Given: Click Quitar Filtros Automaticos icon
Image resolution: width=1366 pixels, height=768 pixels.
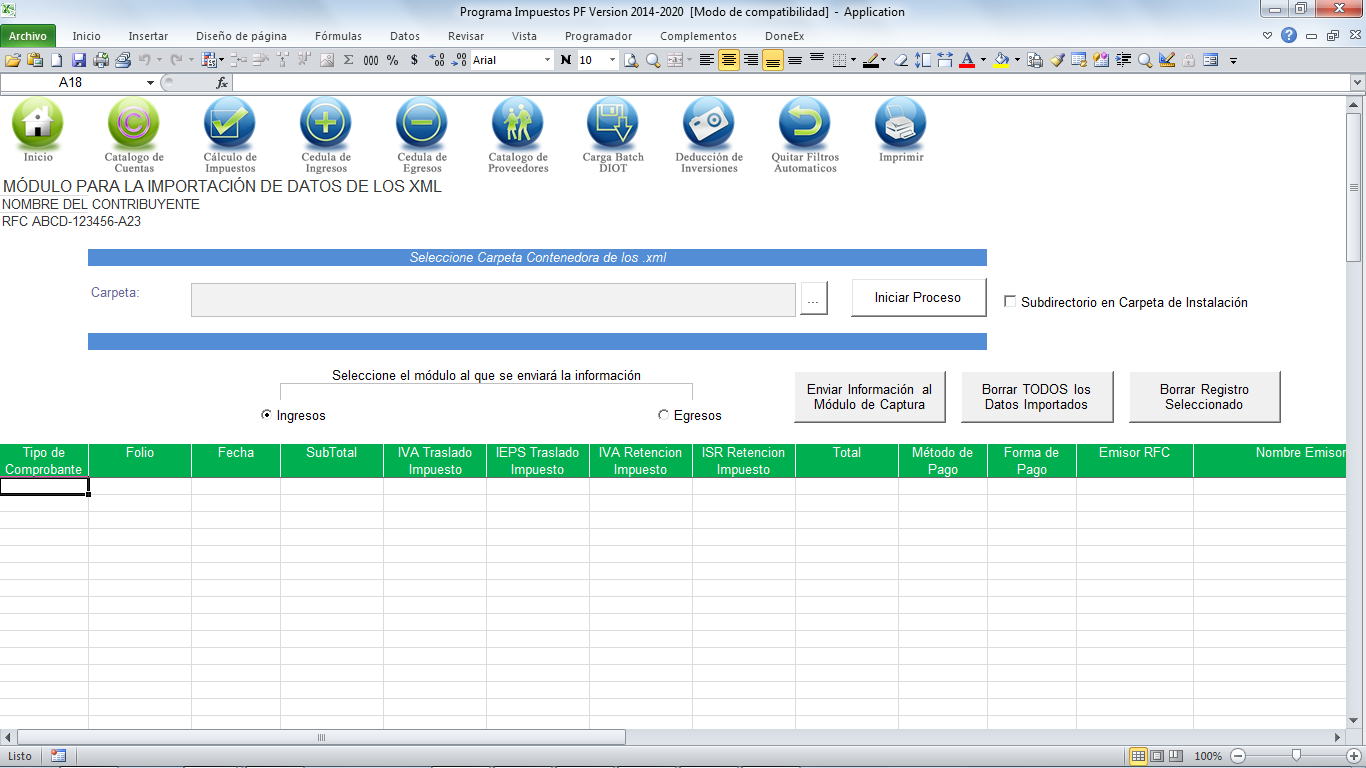Looking at the screenshot, I should coord(805,124).
